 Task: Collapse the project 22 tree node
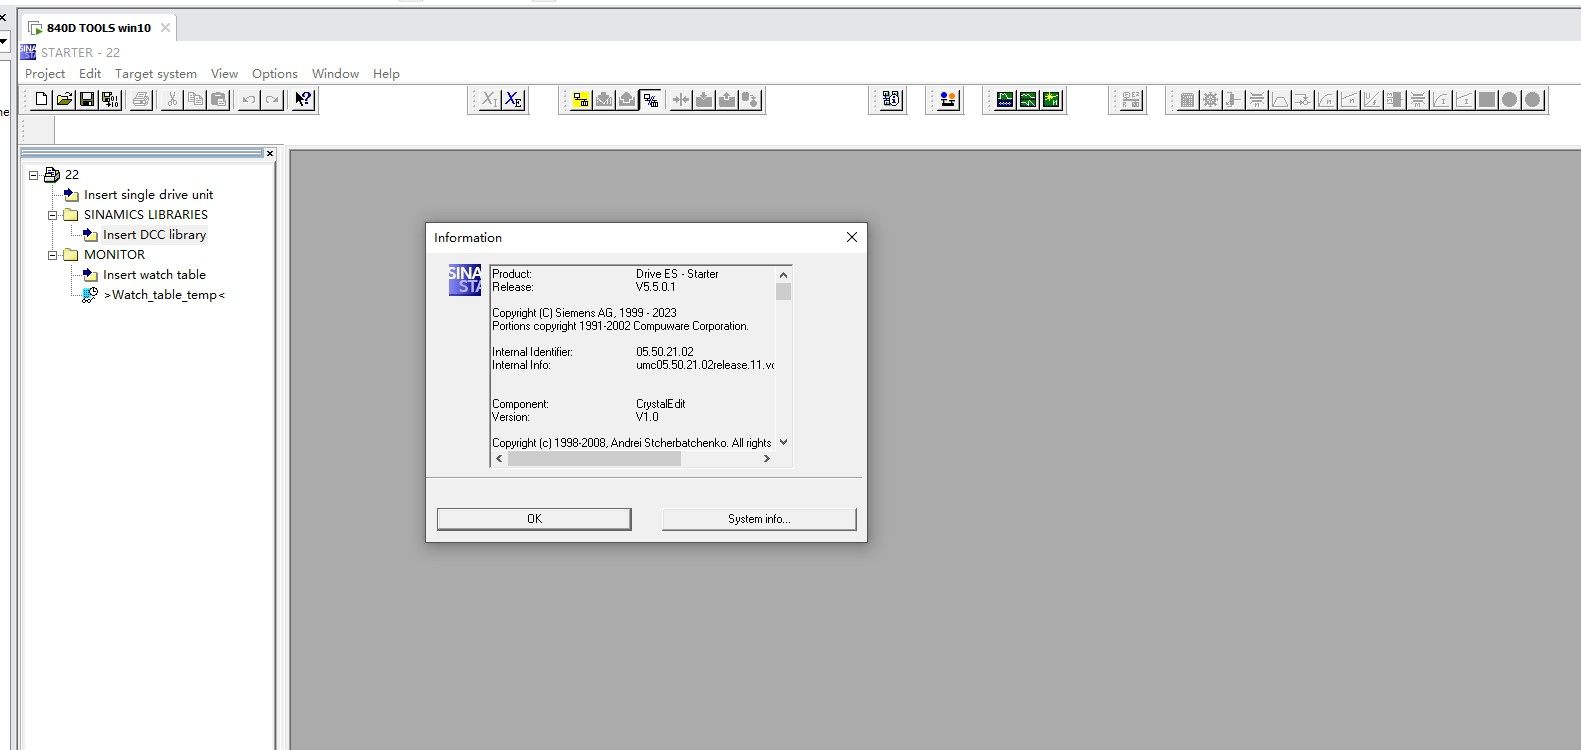tap(33, 175)
